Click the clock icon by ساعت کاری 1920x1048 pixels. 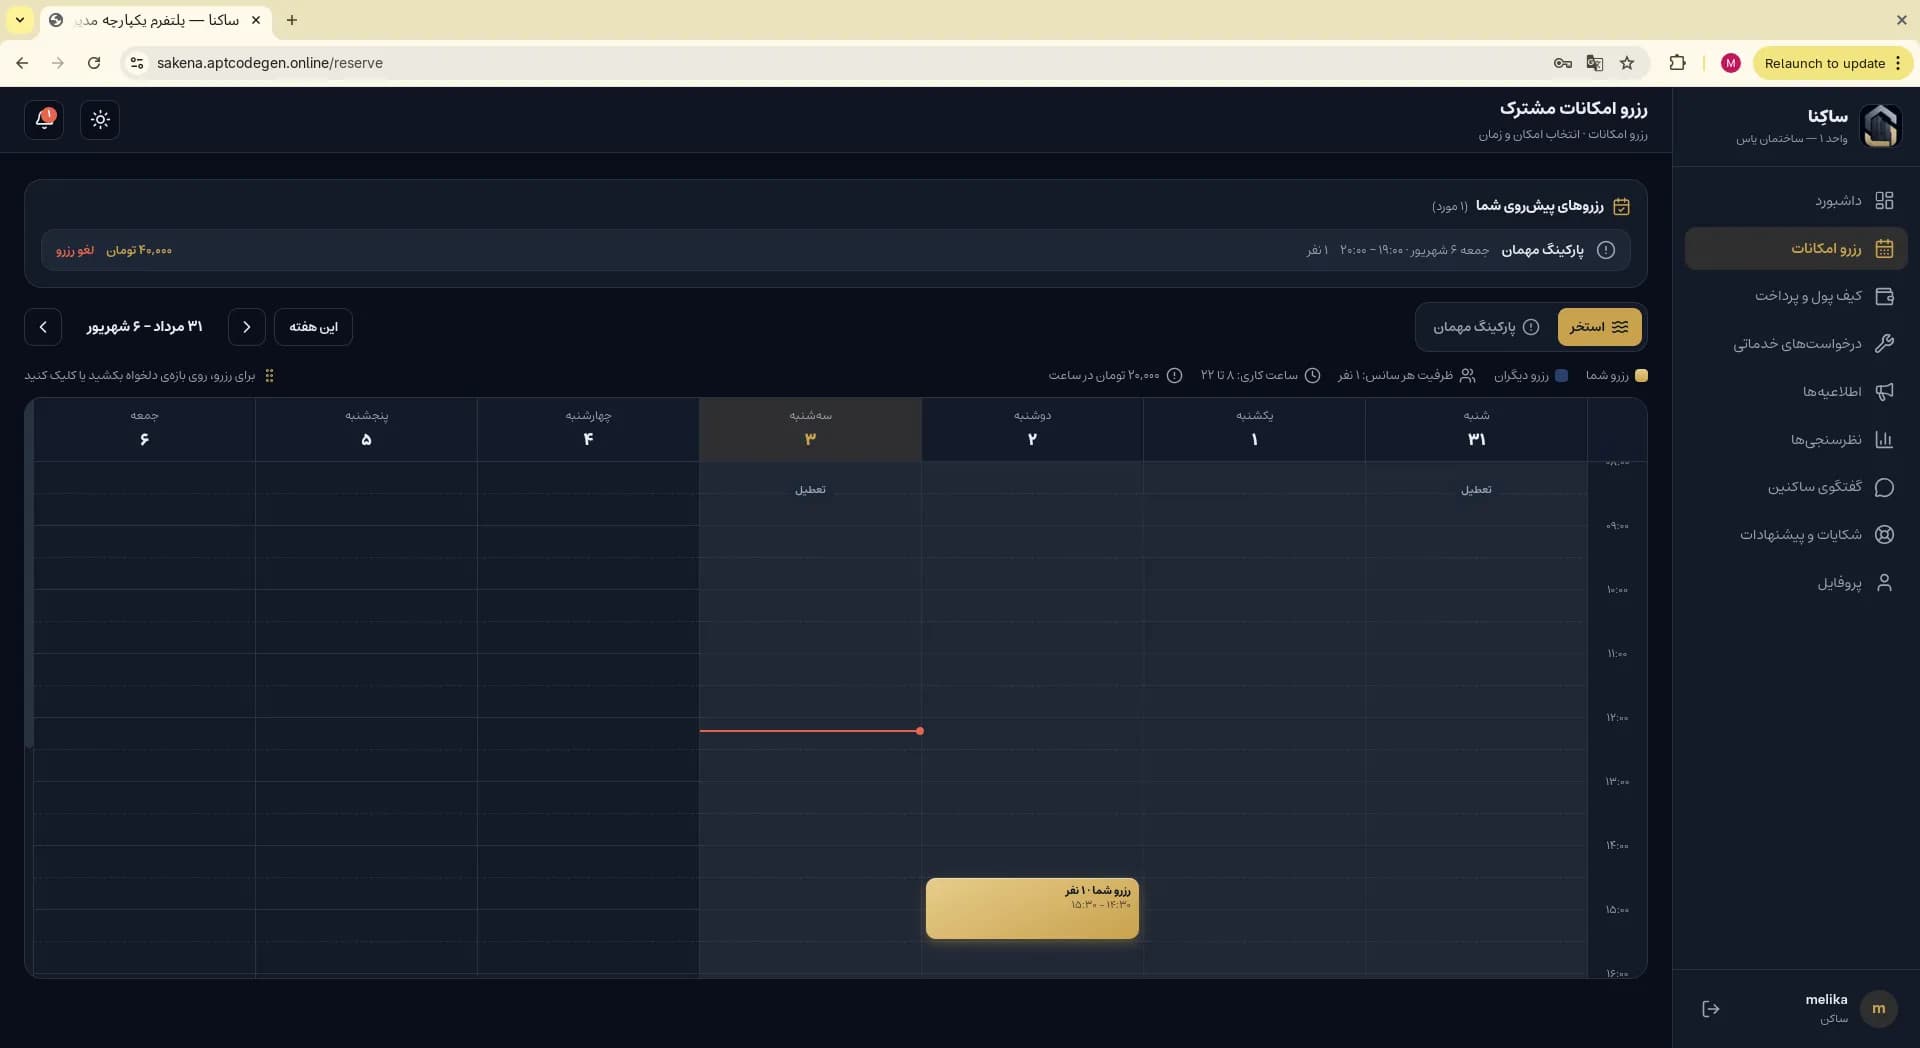point(1313,376)
